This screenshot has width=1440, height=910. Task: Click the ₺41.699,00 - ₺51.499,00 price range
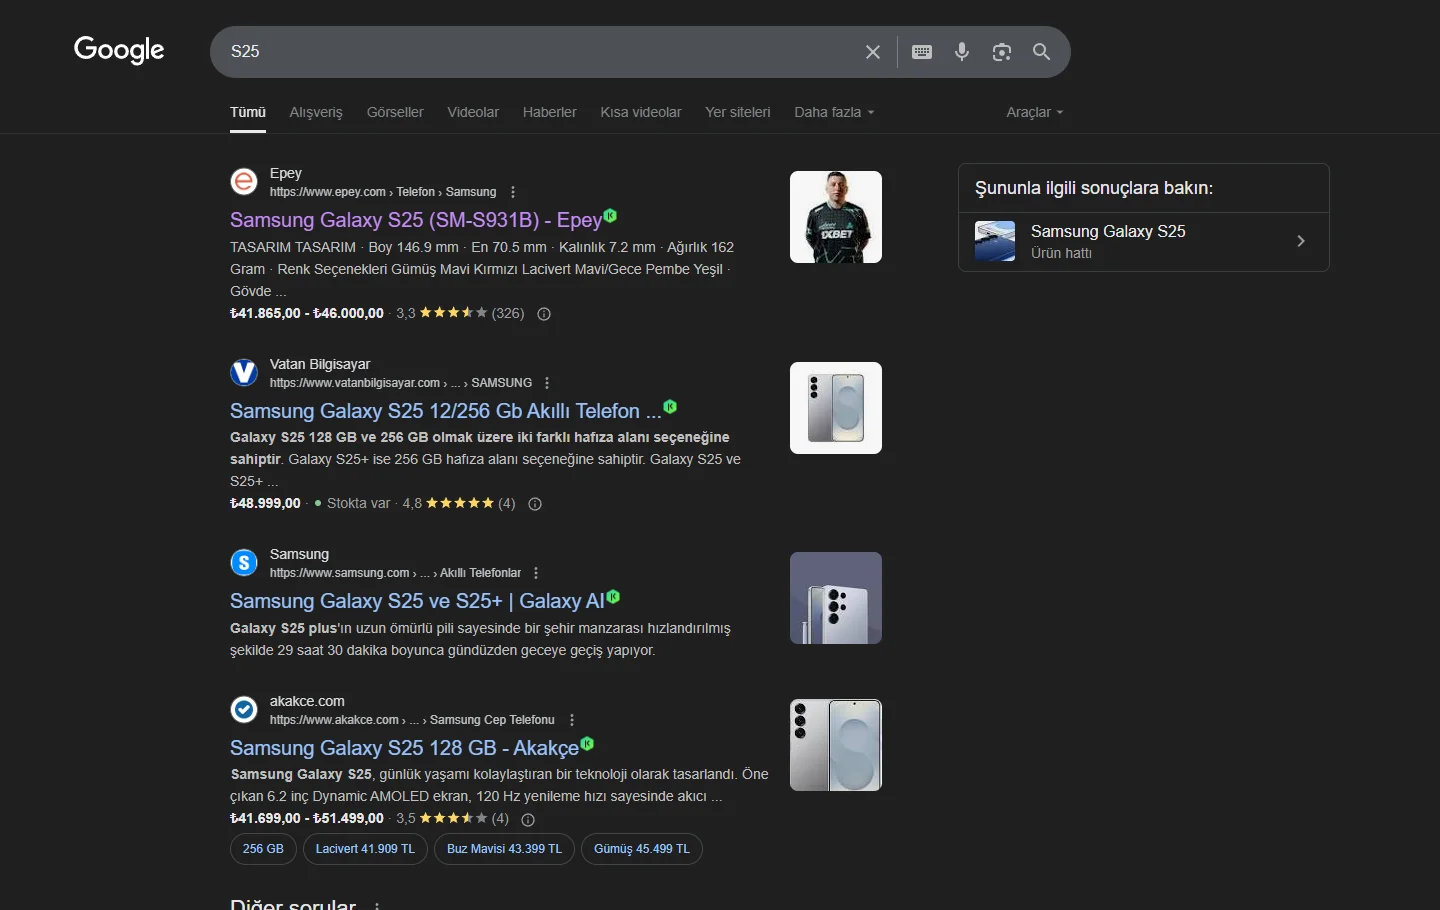[x=307, y=819]
